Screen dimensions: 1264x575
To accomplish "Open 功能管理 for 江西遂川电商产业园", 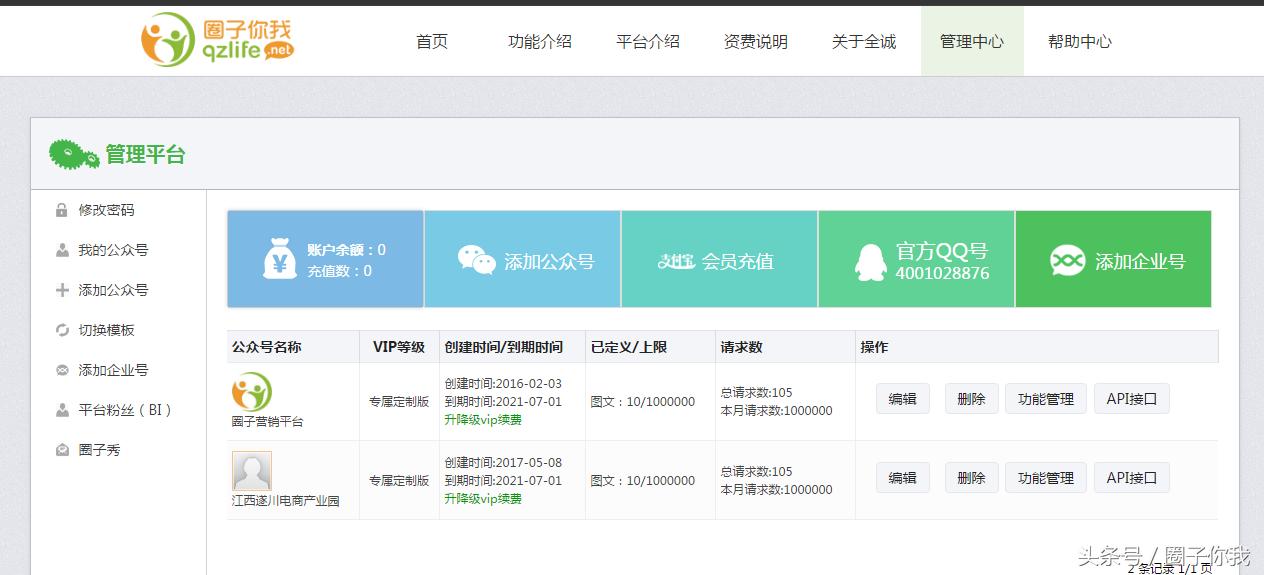I will pos(1046,478).
